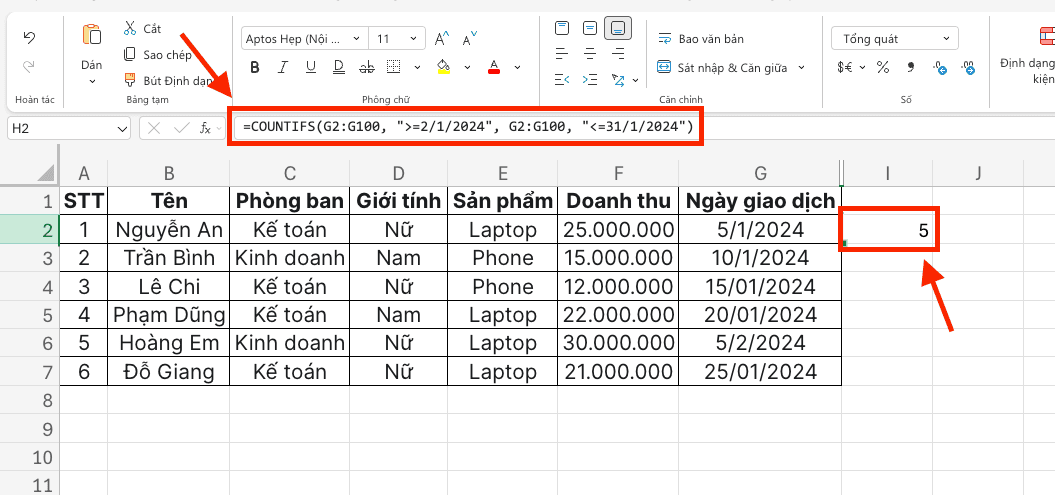Select column G header

(x=760, y=173)
